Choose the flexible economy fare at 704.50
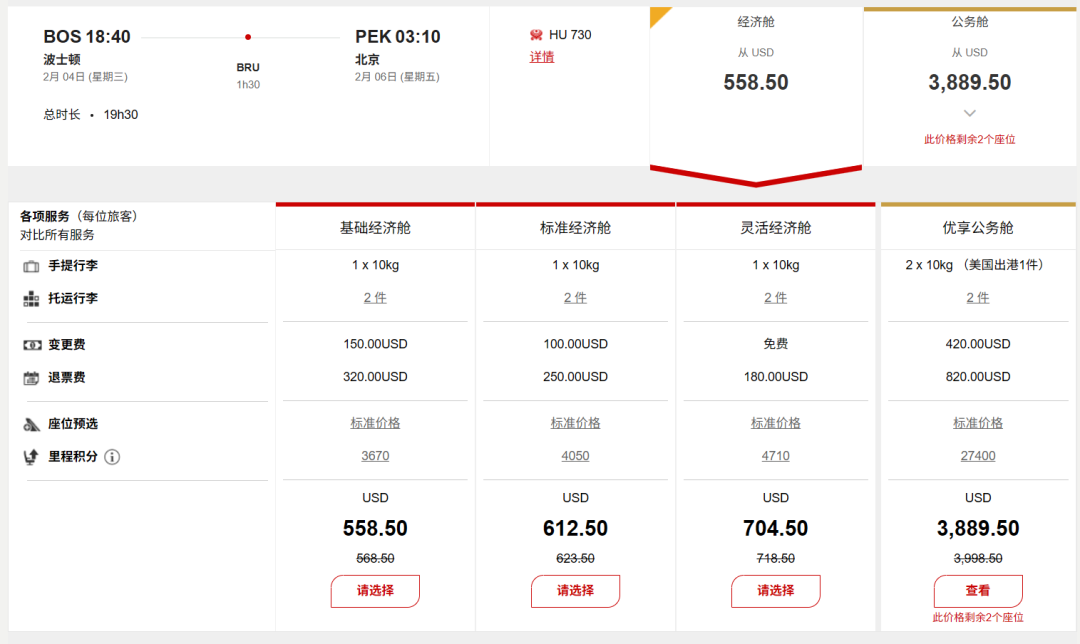This screenshot has height=644, width=1080. point(775,591)
